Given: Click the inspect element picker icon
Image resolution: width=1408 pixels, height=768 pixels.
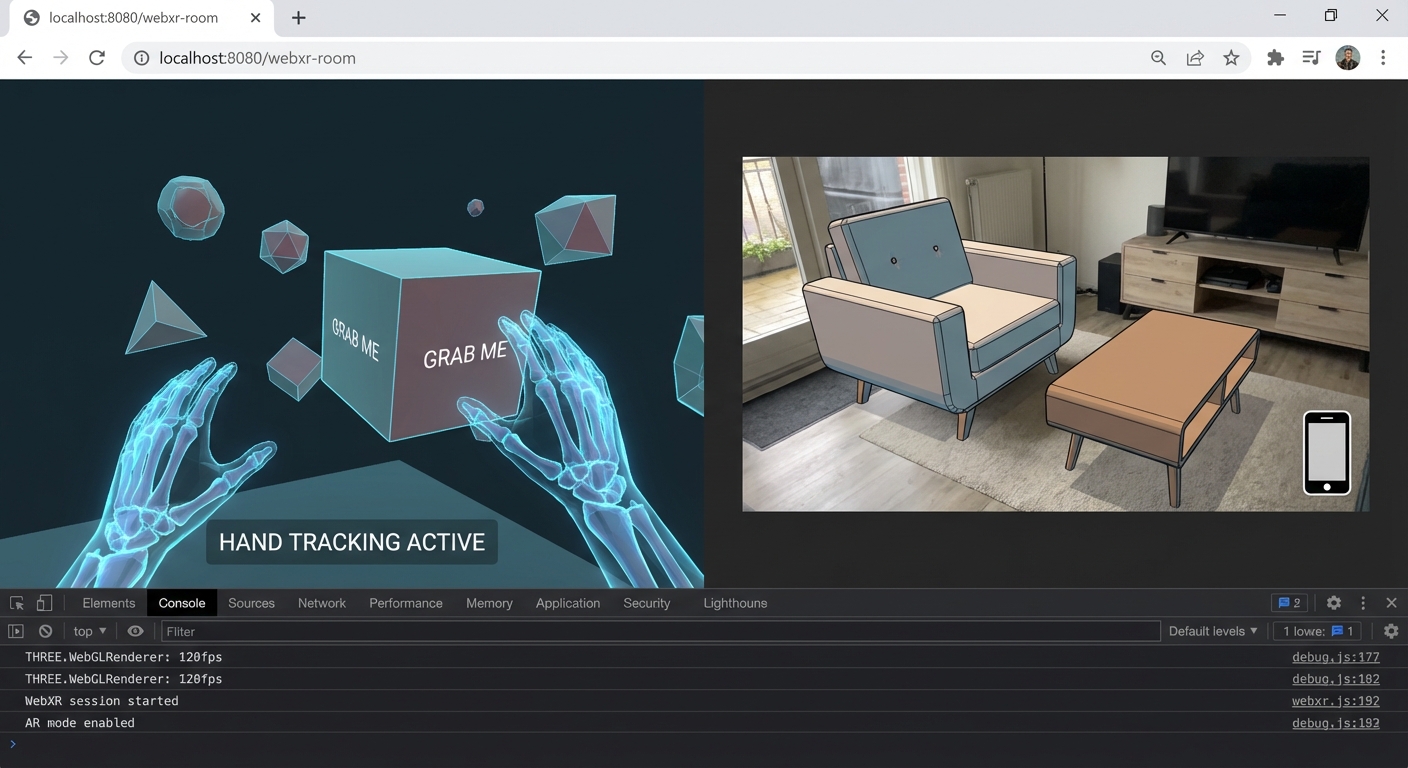Looking at the screenshot, I should point(17,603).
